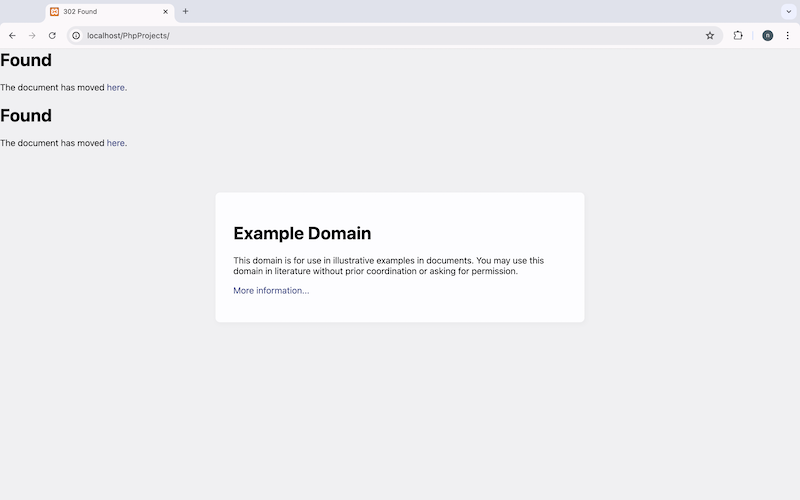Close the 302 Found tab
This screenshot has height=500, width=800.
click(165, 11)
